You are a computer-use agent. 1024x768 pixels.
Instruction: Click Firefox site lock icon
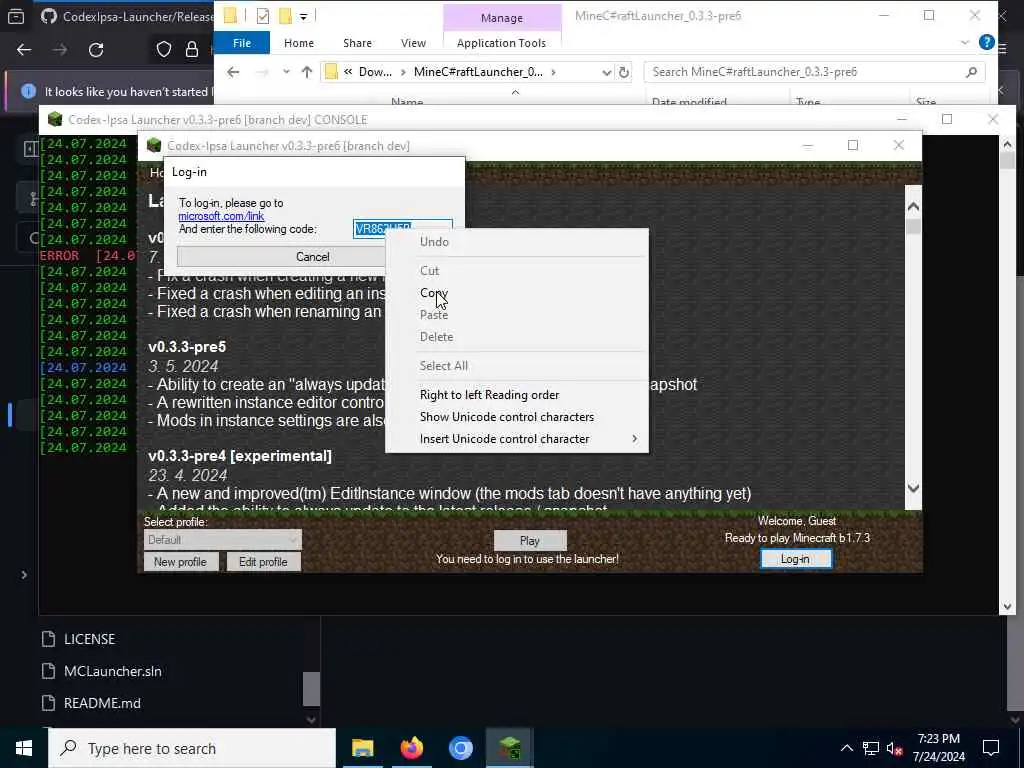[x=192, y=50]
